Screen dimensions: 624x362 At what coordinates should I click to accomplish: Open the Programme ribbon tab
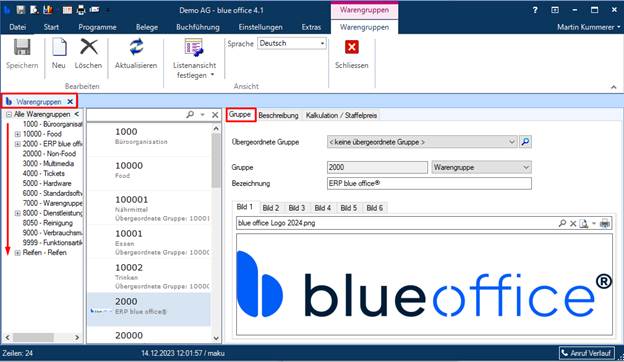tap(97, 27)
